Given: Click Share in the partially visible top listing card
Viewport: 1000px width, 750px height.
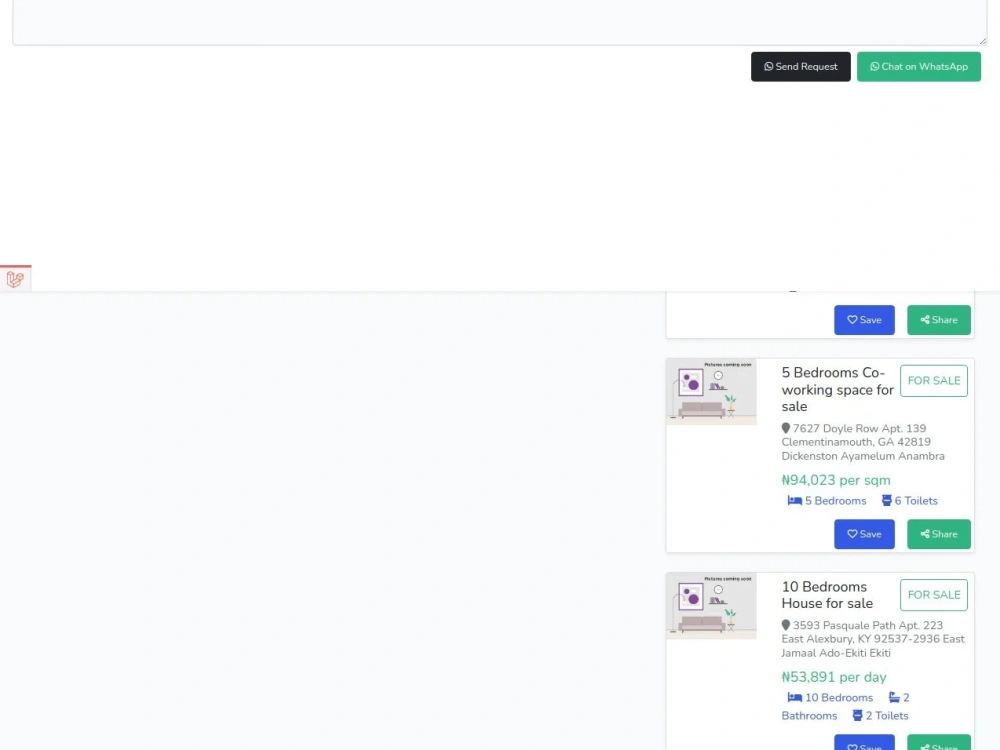Looking at the screenshot, I should point(939,320).
